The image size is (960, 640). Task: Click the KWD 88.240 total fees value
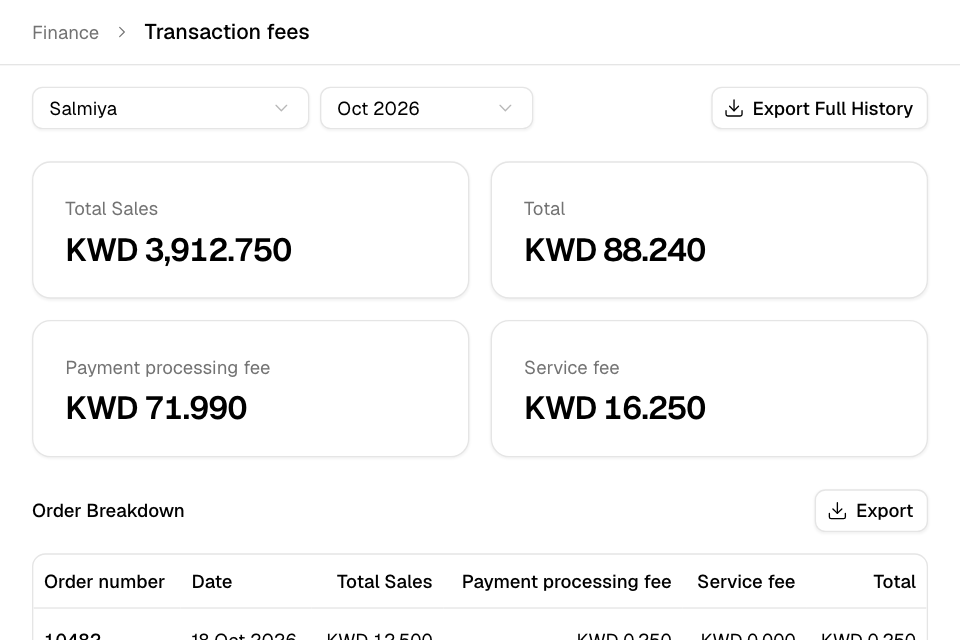tap(615, 250)
